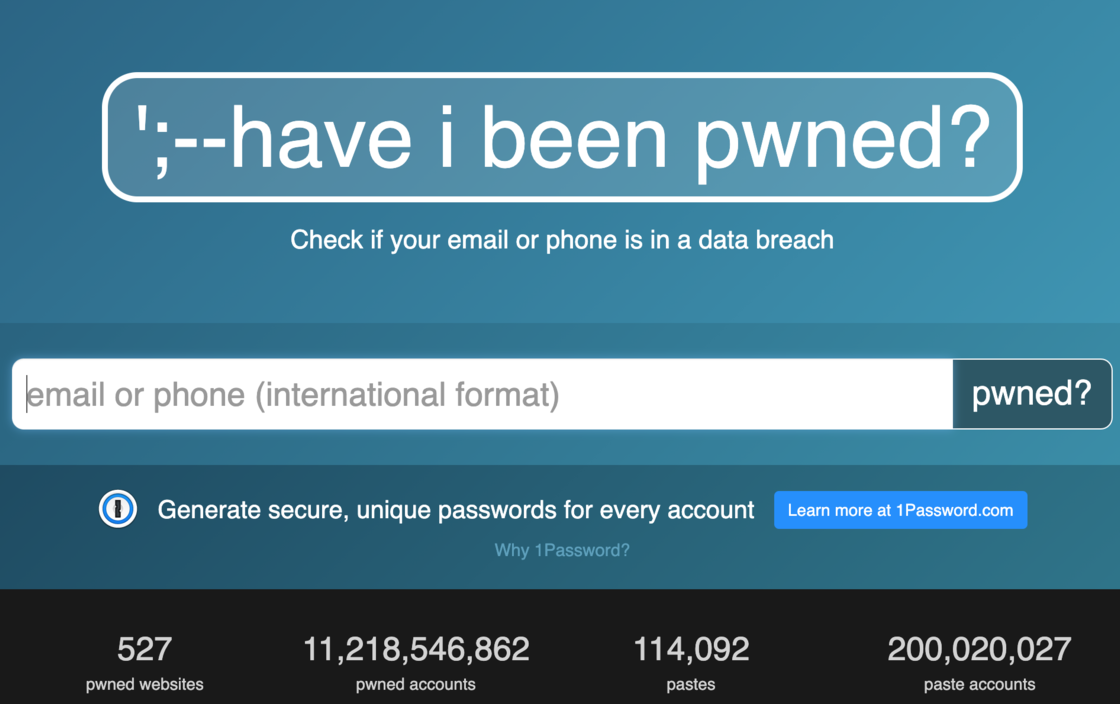This screenshot has height=704, width=1120.
Task: Click the Generate secure, unique passwords text
Action: 456,510
